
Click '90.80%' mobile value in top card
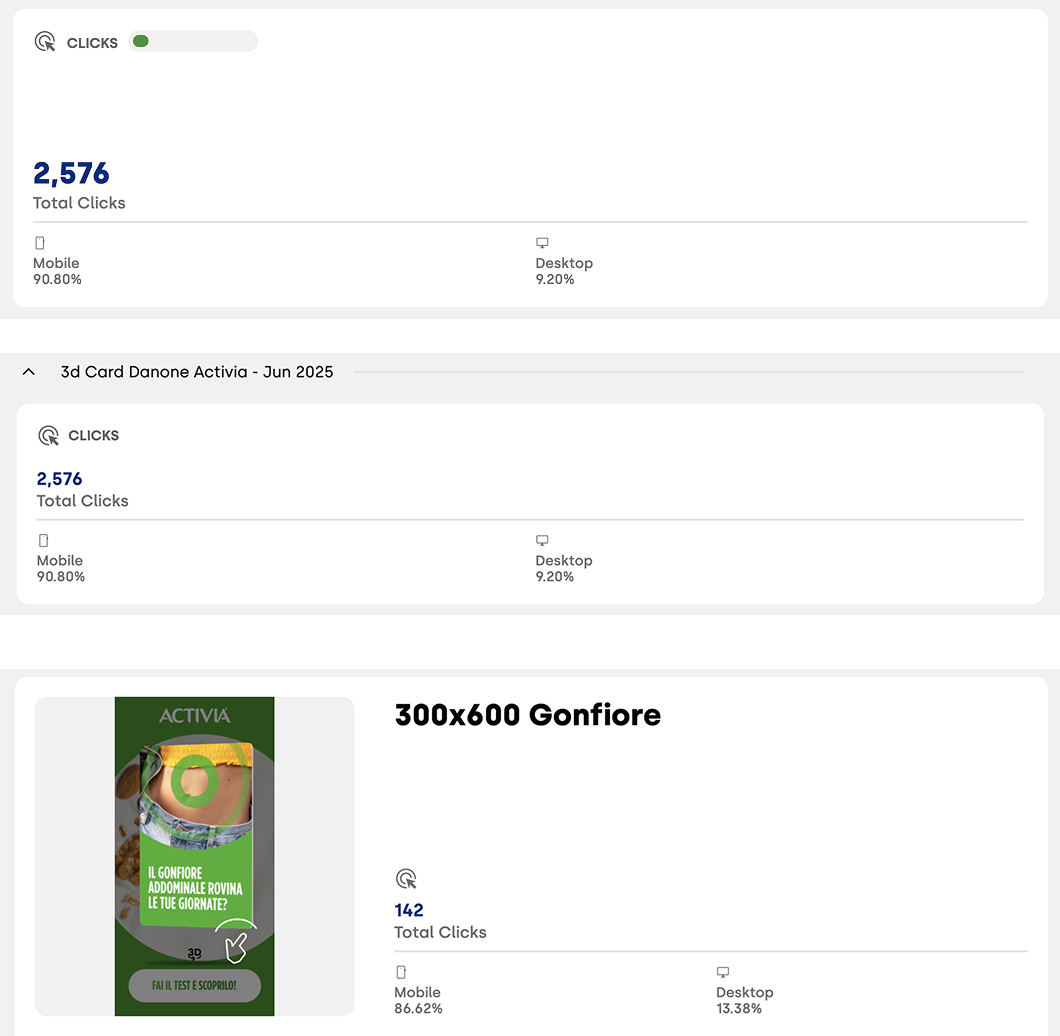click(x=57, y=279)
